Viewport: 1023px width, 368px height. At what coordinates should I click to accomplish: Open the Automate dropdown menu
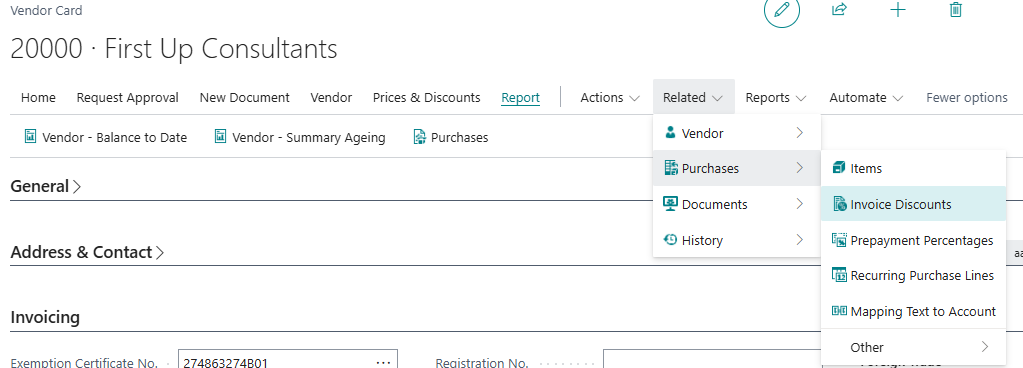point(866,97)
